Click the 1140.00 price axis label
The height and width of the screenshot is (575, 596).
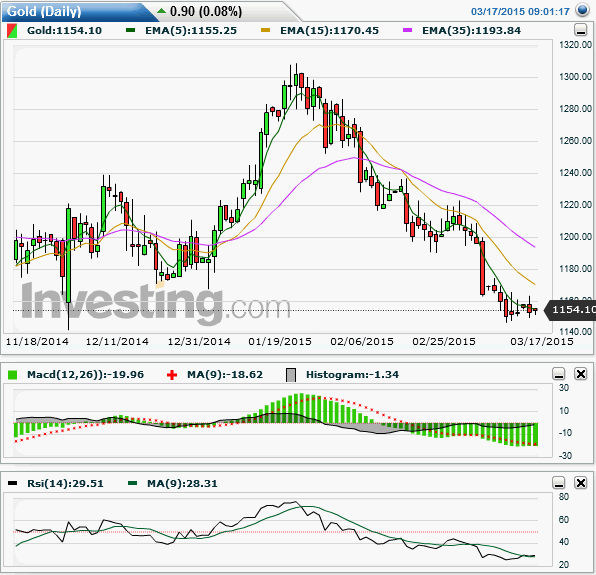coord(575,331)
